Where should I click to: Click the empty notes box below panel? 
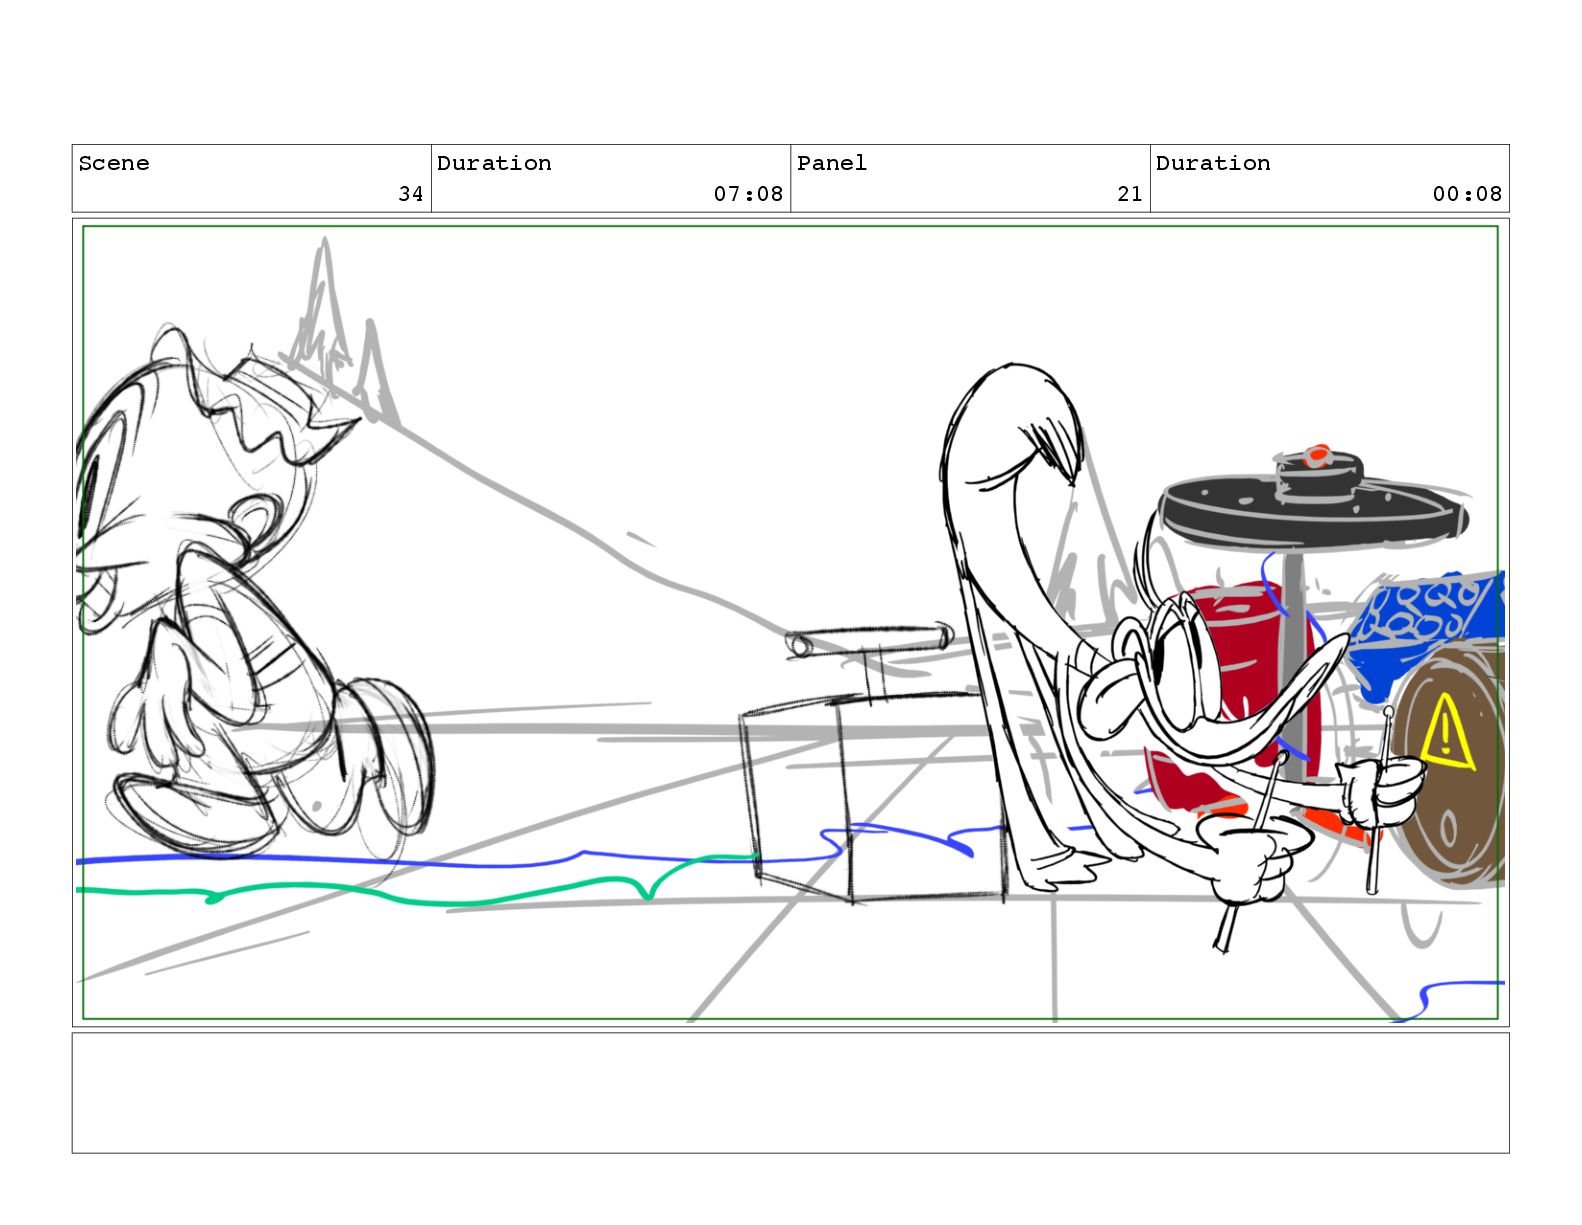click(790, 1093)
